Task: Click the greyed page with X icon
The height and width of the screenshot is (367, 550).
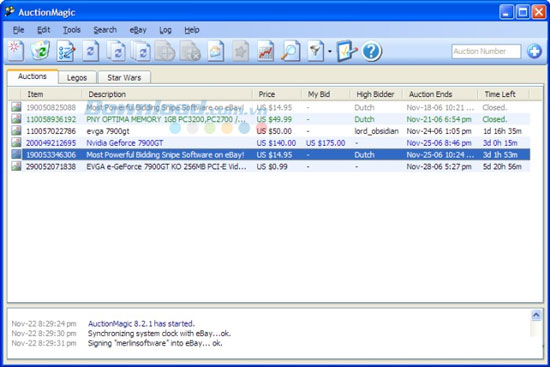Action: tap(190, 51)
